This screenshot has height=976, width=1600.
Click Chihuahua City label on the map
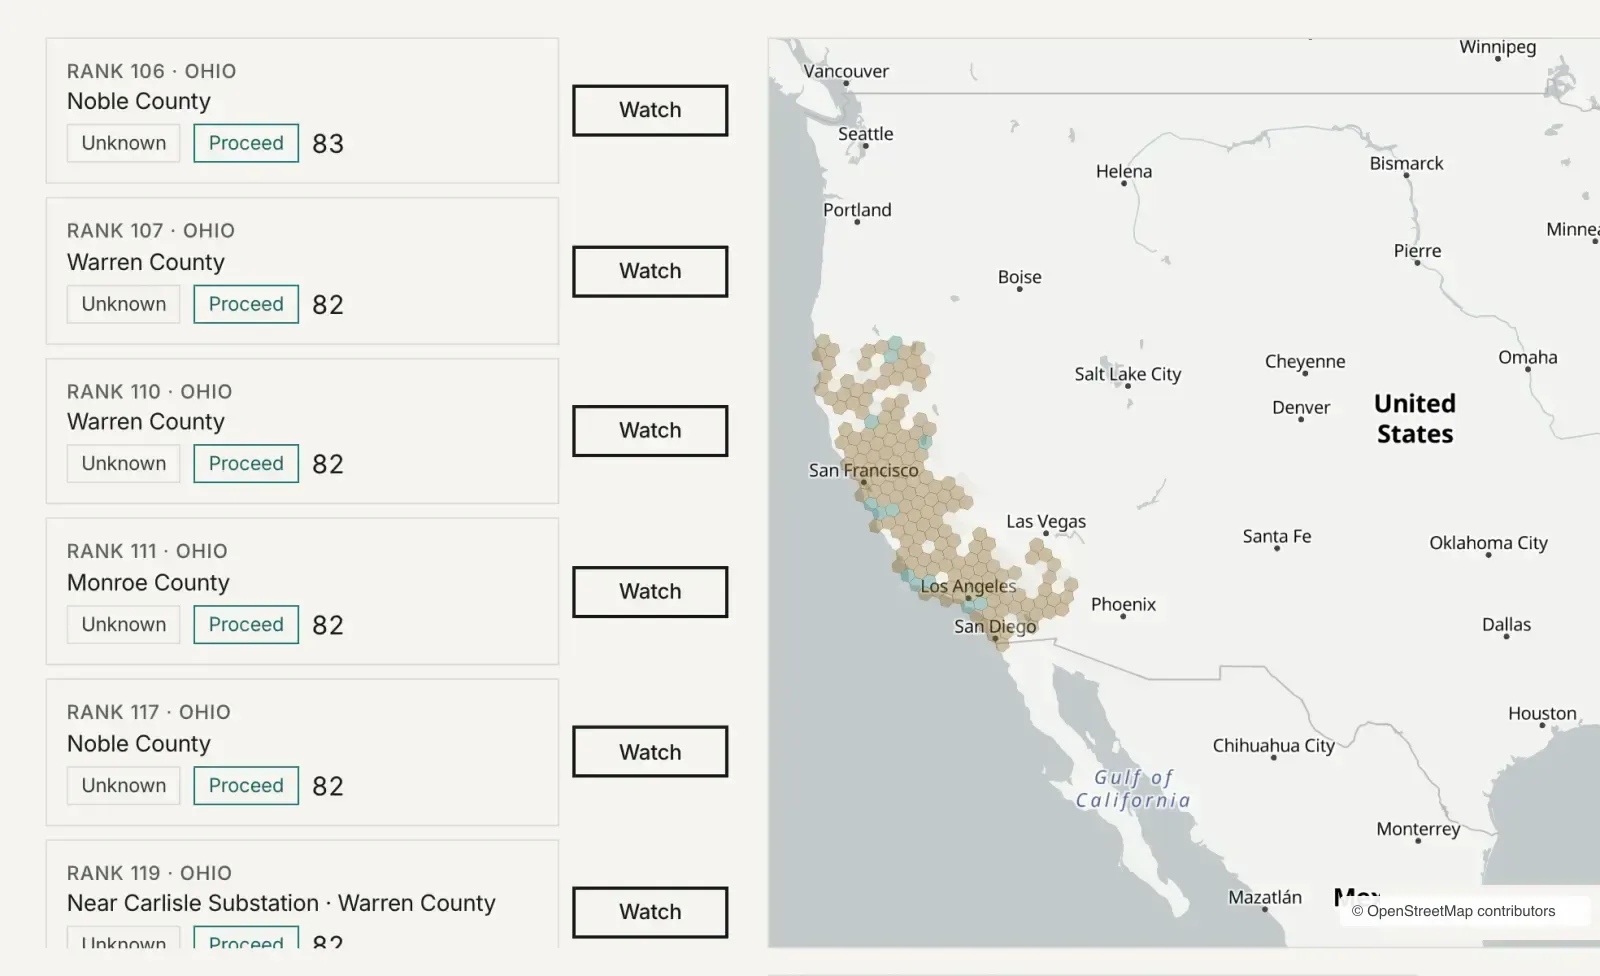coord(1274,745)
